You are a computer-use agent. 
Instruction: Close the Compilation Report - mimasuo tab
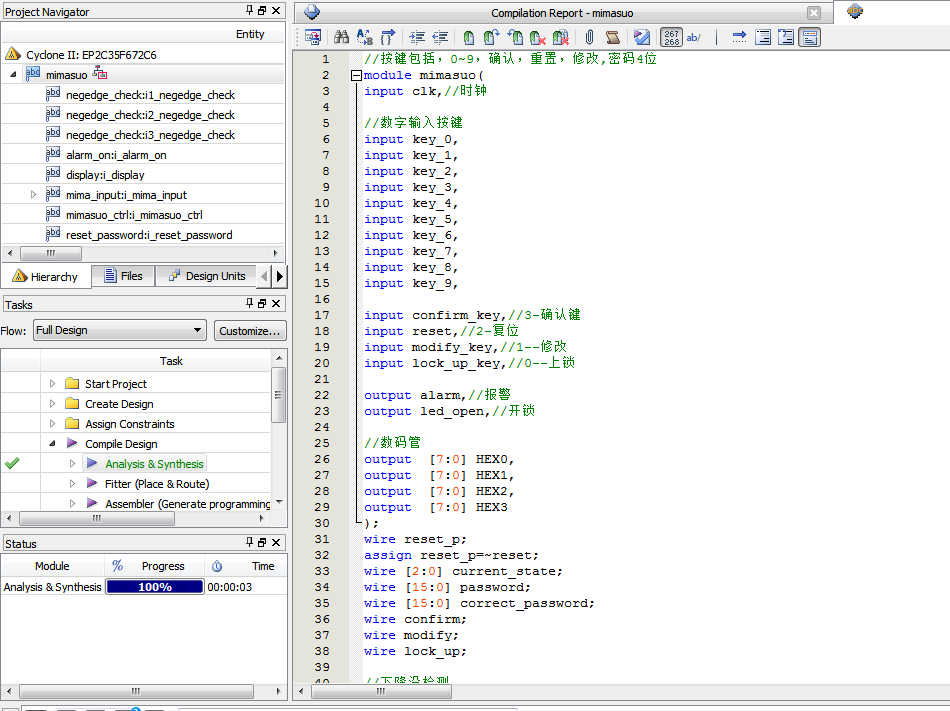click(x=814, y=13)
